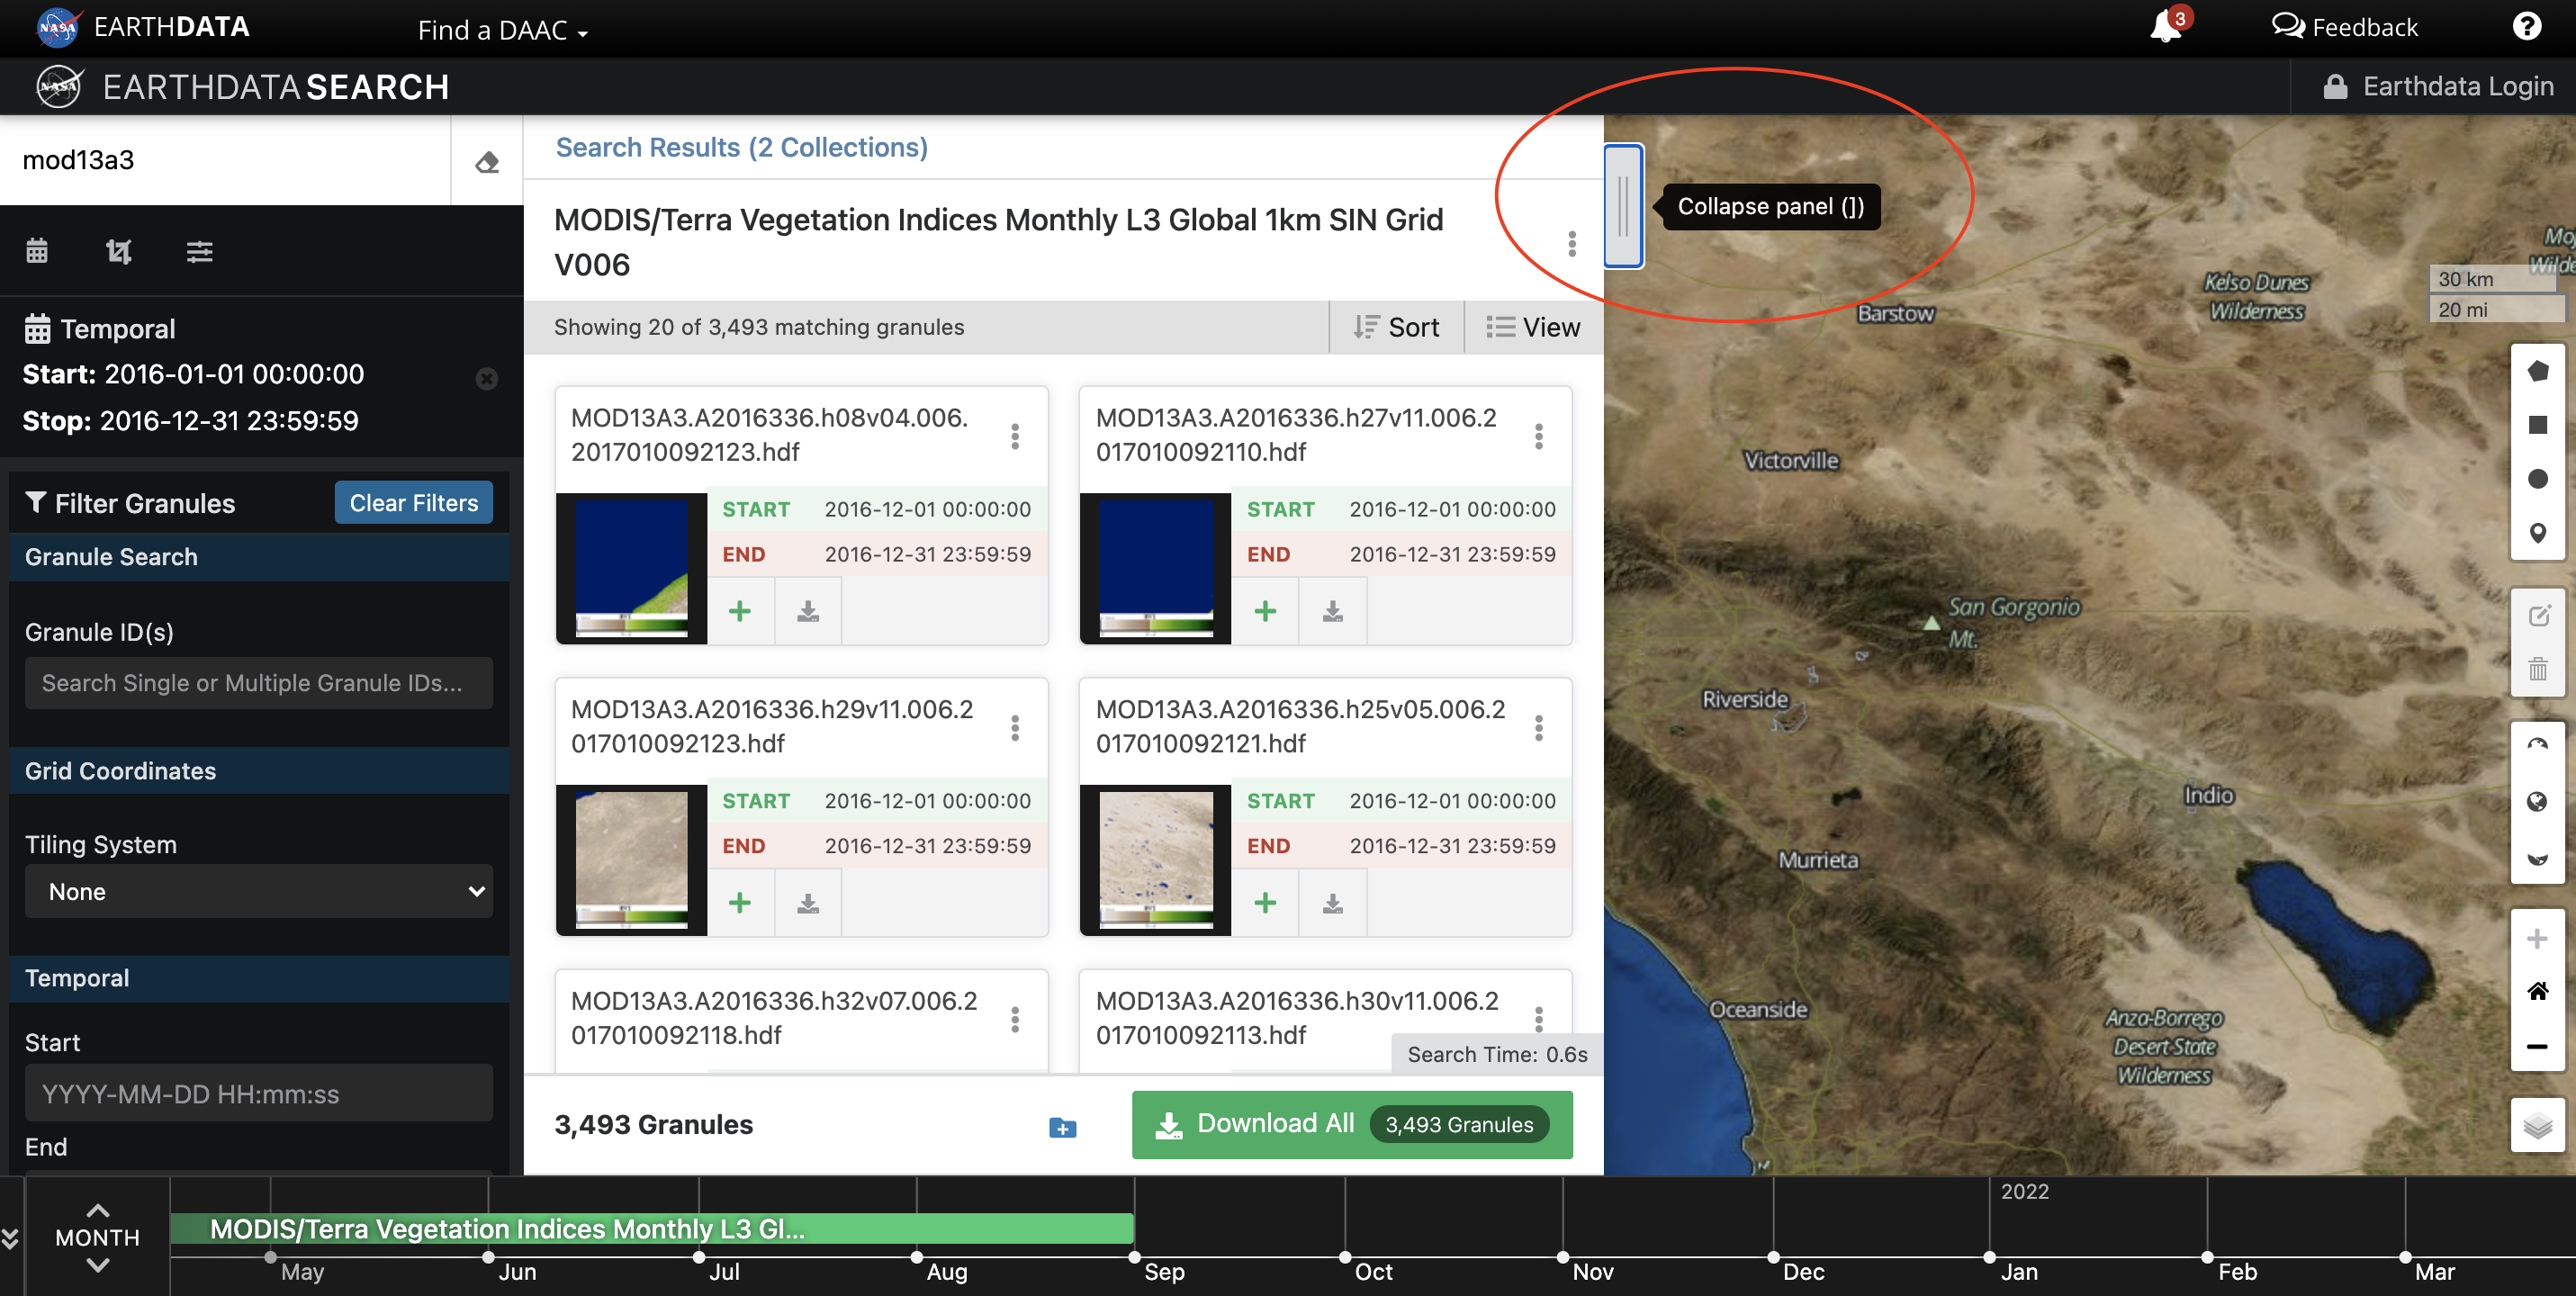Go back to Search Results (2 Collections)

[x=742, y=147]
